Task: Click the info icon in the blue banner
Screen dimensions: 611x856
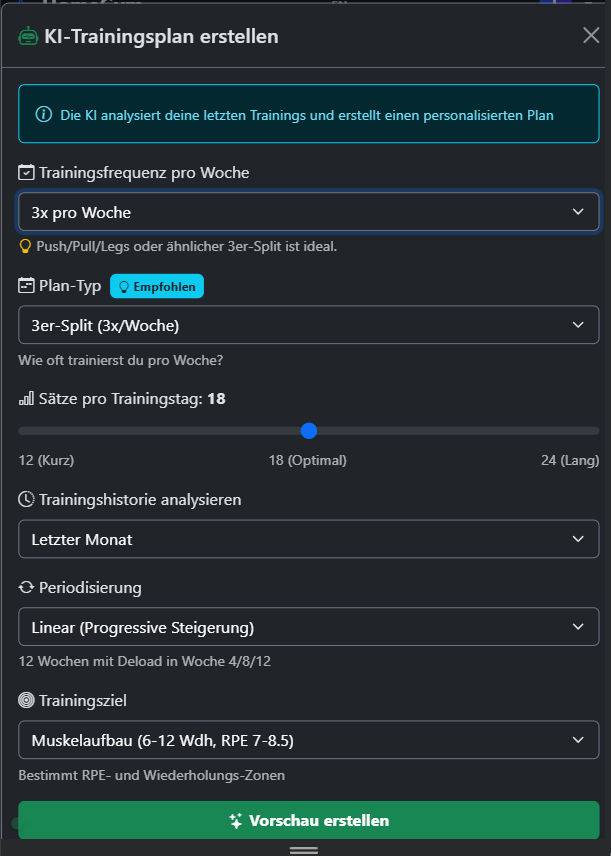Action: [x=44, y=115]
